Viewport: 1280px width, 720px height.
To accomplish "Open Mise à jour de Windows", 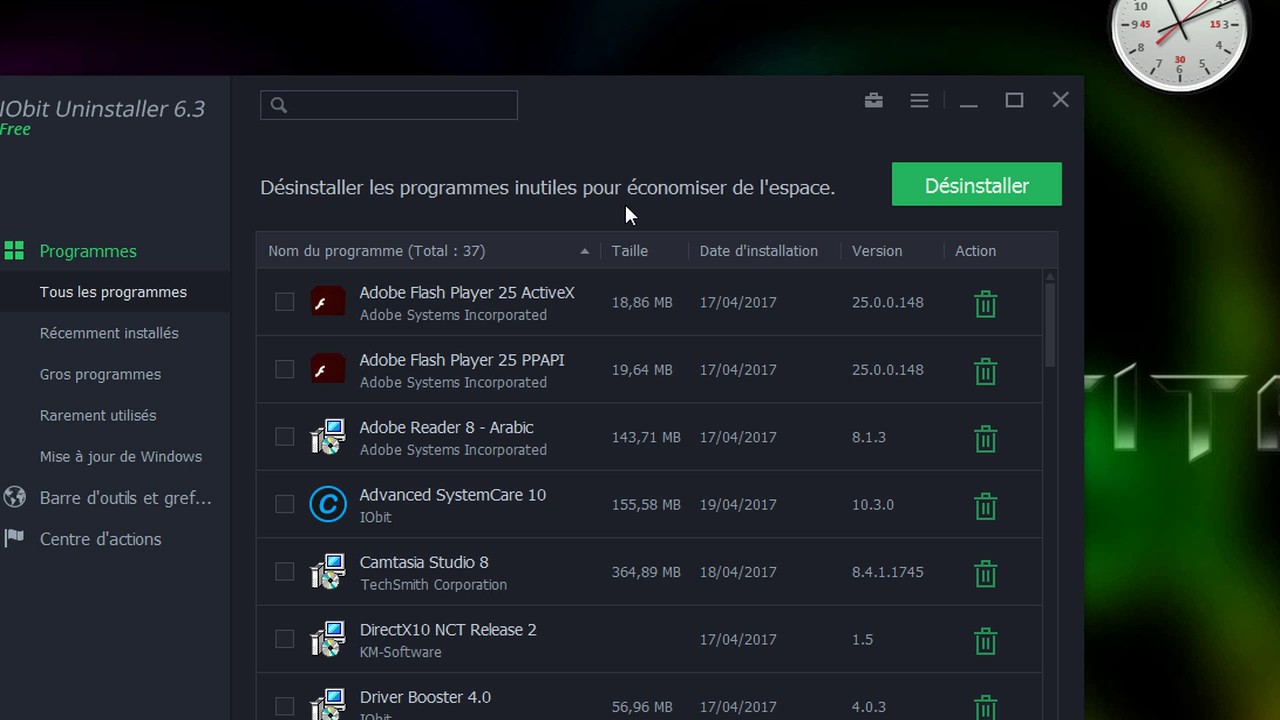I will tap(121, 456).
